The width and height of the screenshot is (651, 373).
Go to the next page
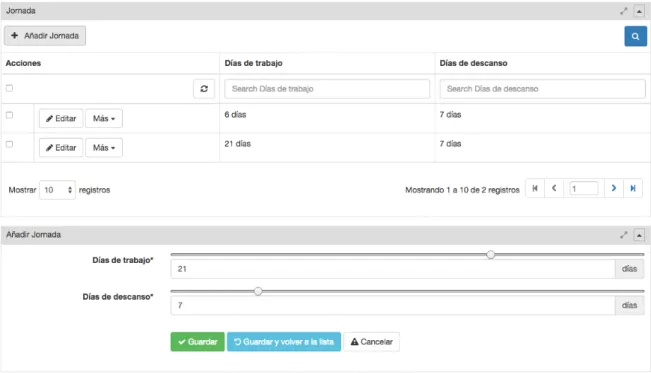click(614, 188)
